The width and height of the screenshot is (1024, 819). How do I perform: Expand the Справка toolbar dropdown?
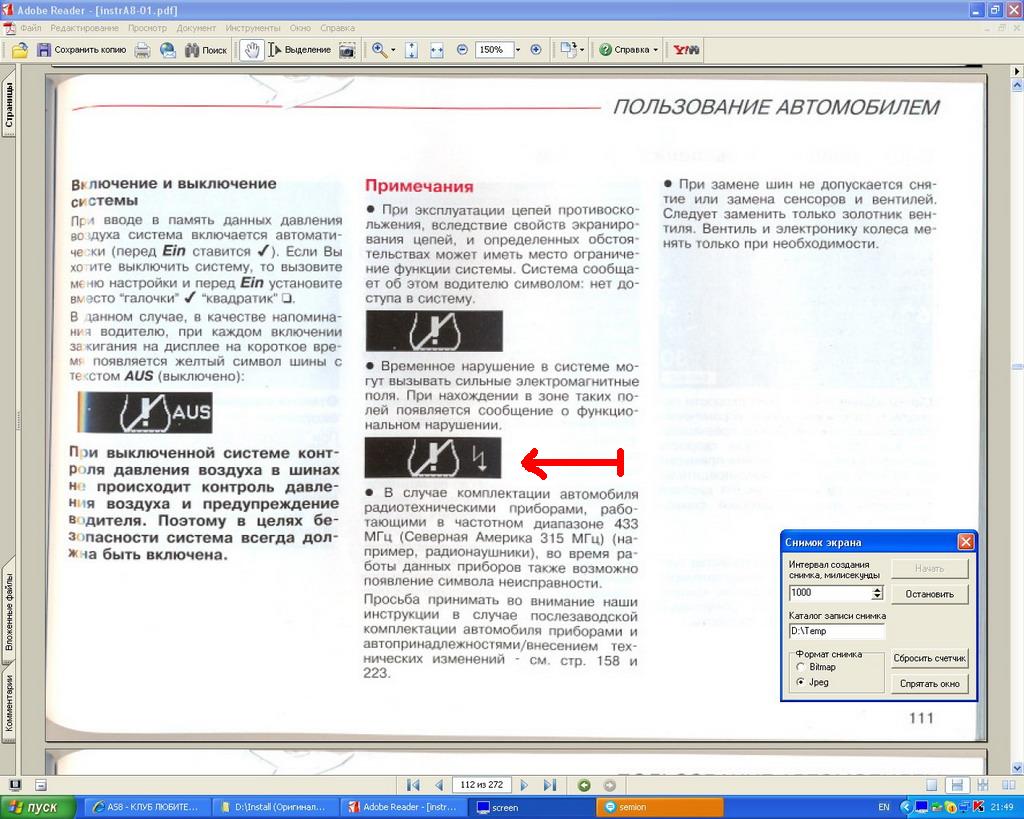point(656,50)
